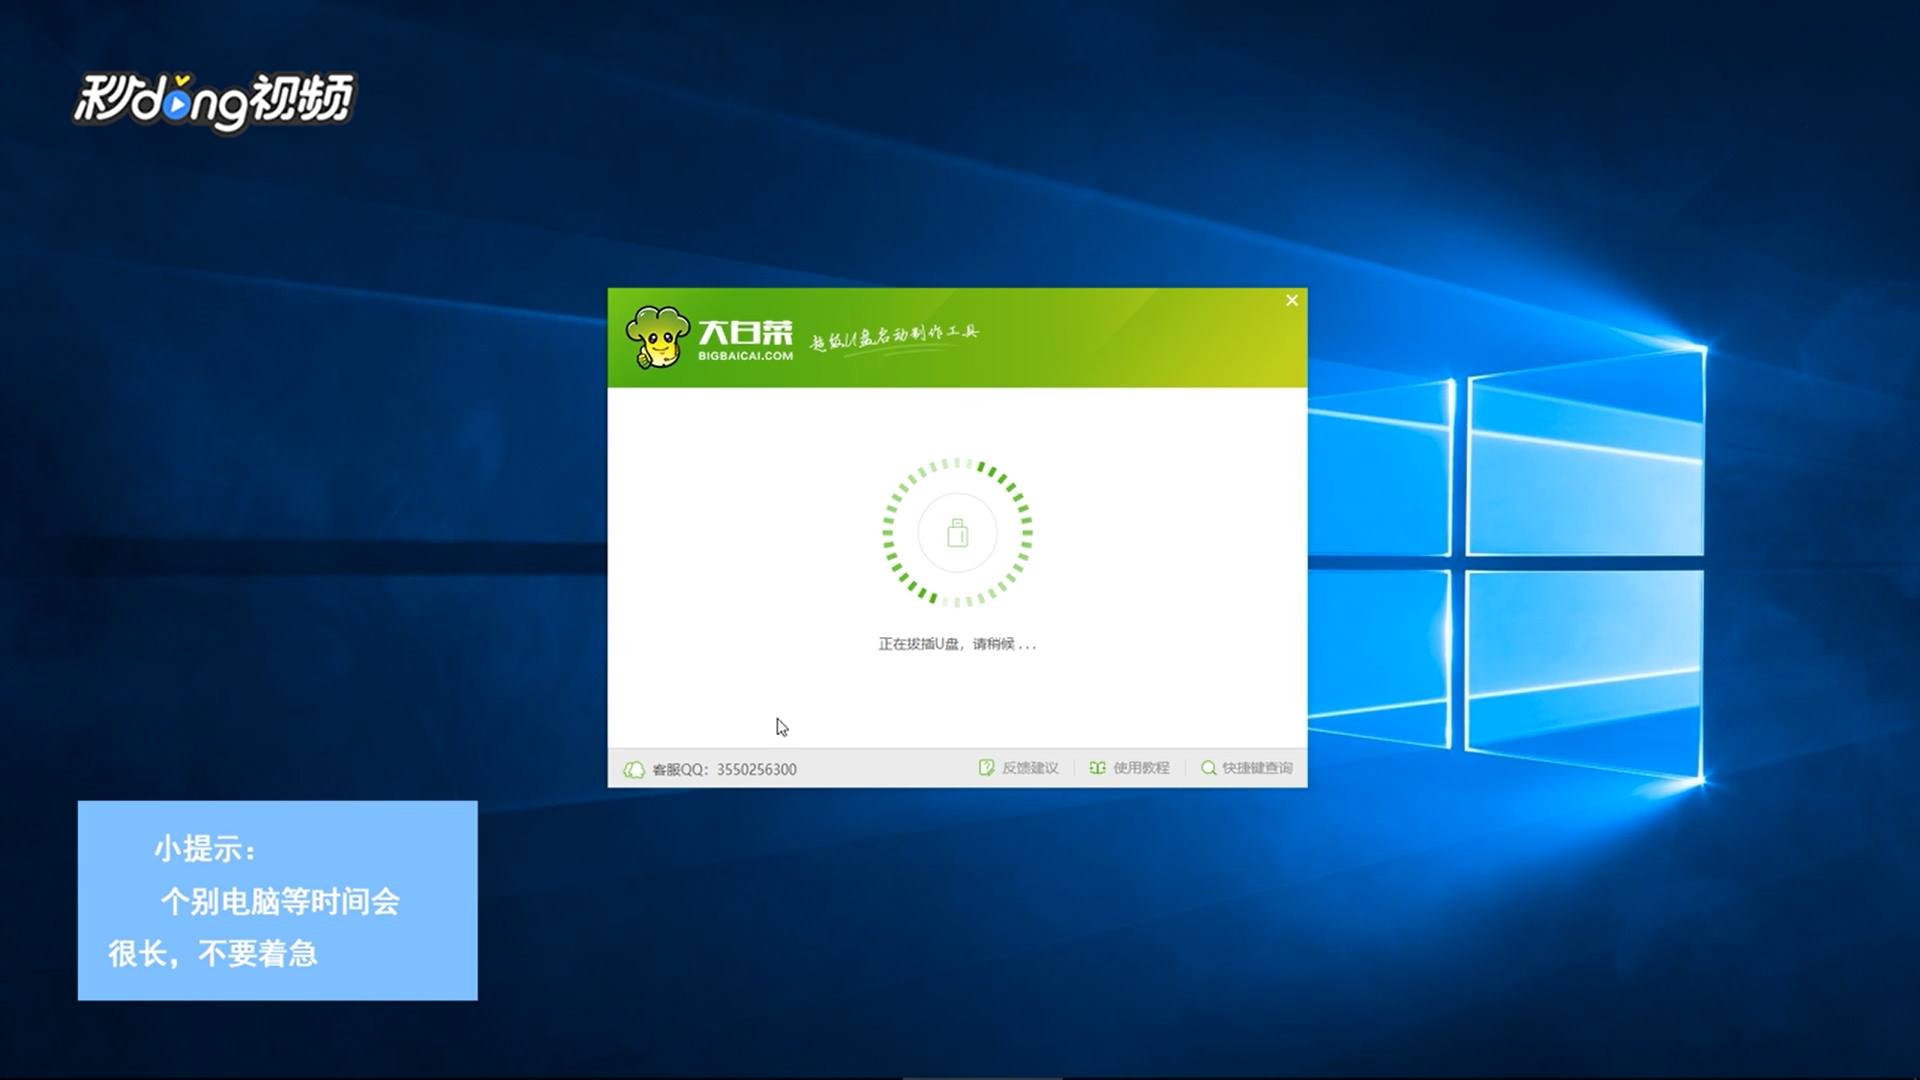Viewport: 1920px width, 1080px height.
Task: Click the green QQ customer service icon
Action: pos(634,769)
